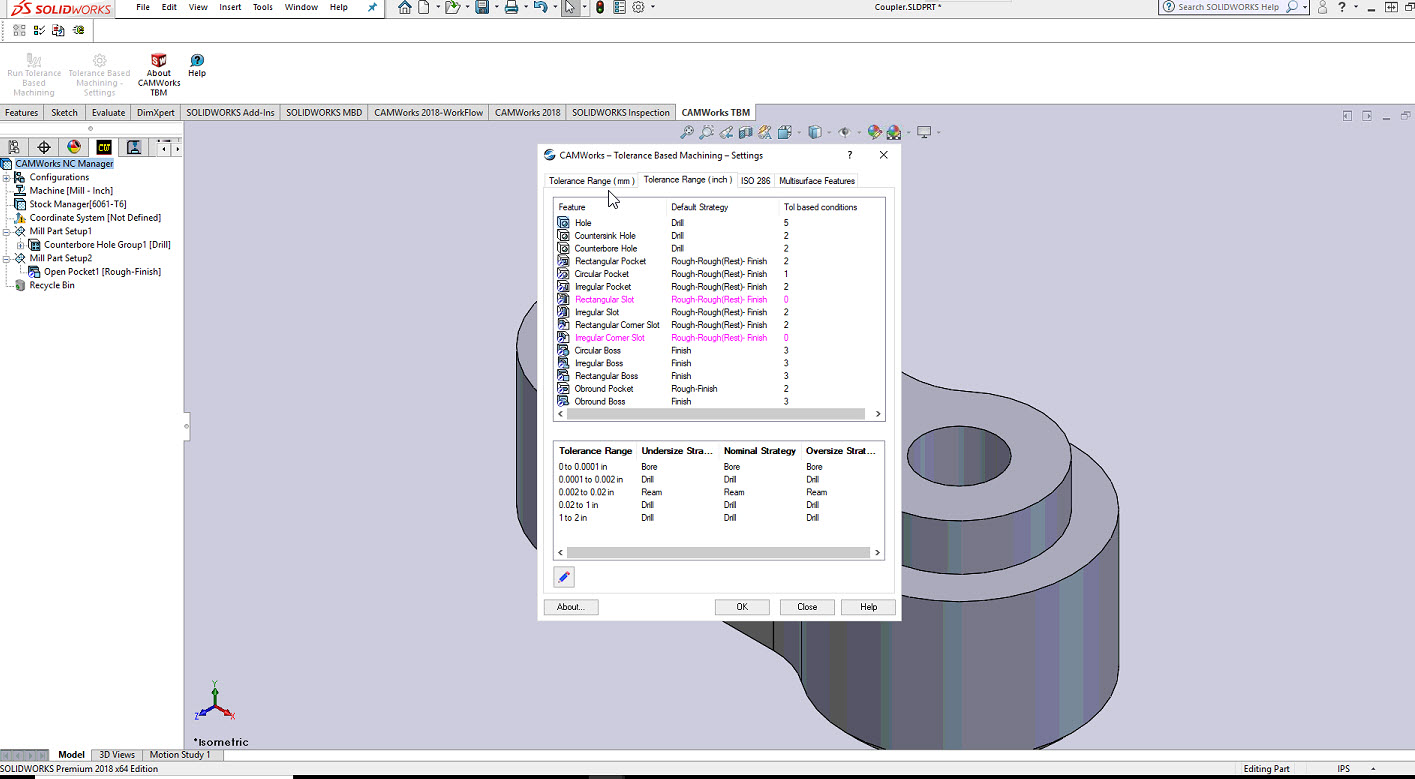Click the Save icon
Screen dimensions: 1415x779
(x=482, y=7)
